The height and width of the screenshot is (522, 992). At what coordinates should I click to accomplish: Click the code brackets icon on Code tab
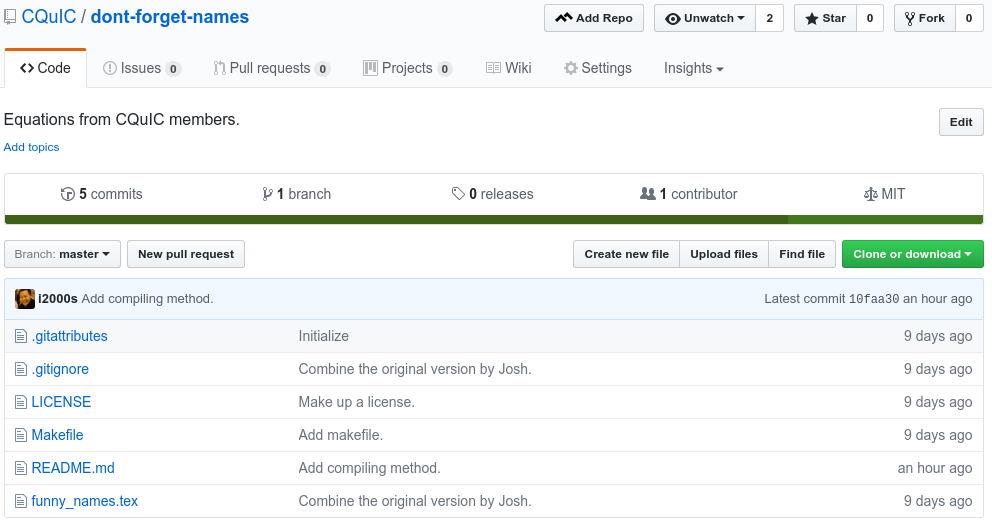[x=27, y=68]
